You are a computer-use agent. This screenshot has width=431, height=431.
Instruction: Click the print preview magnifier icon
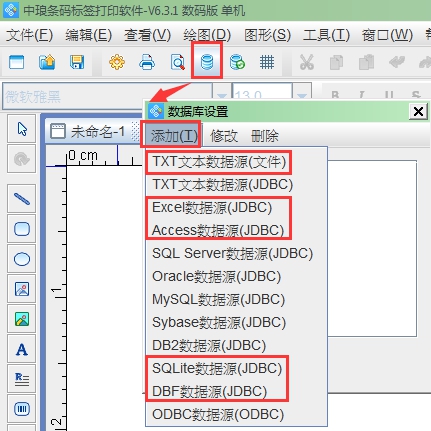(x=178, y=62)
